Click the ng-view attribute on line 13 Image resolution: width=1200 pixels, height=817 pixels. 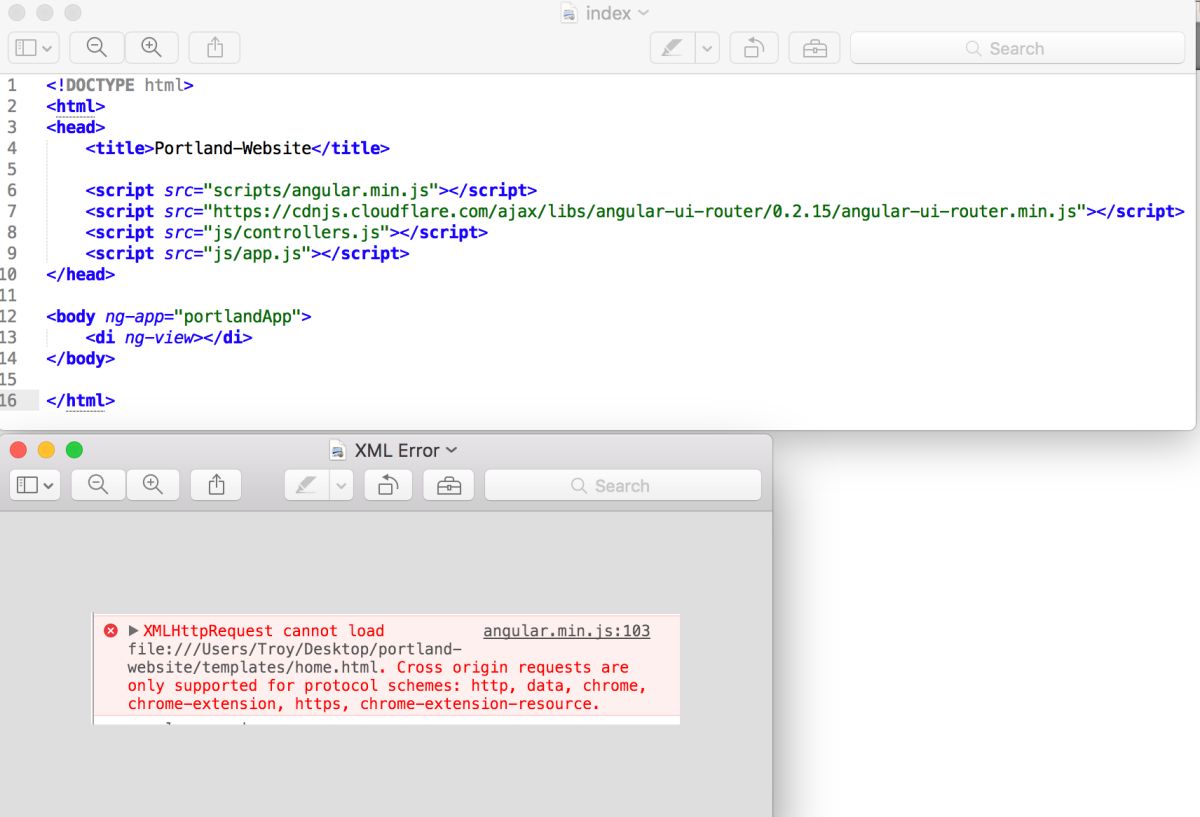point(159,337)
